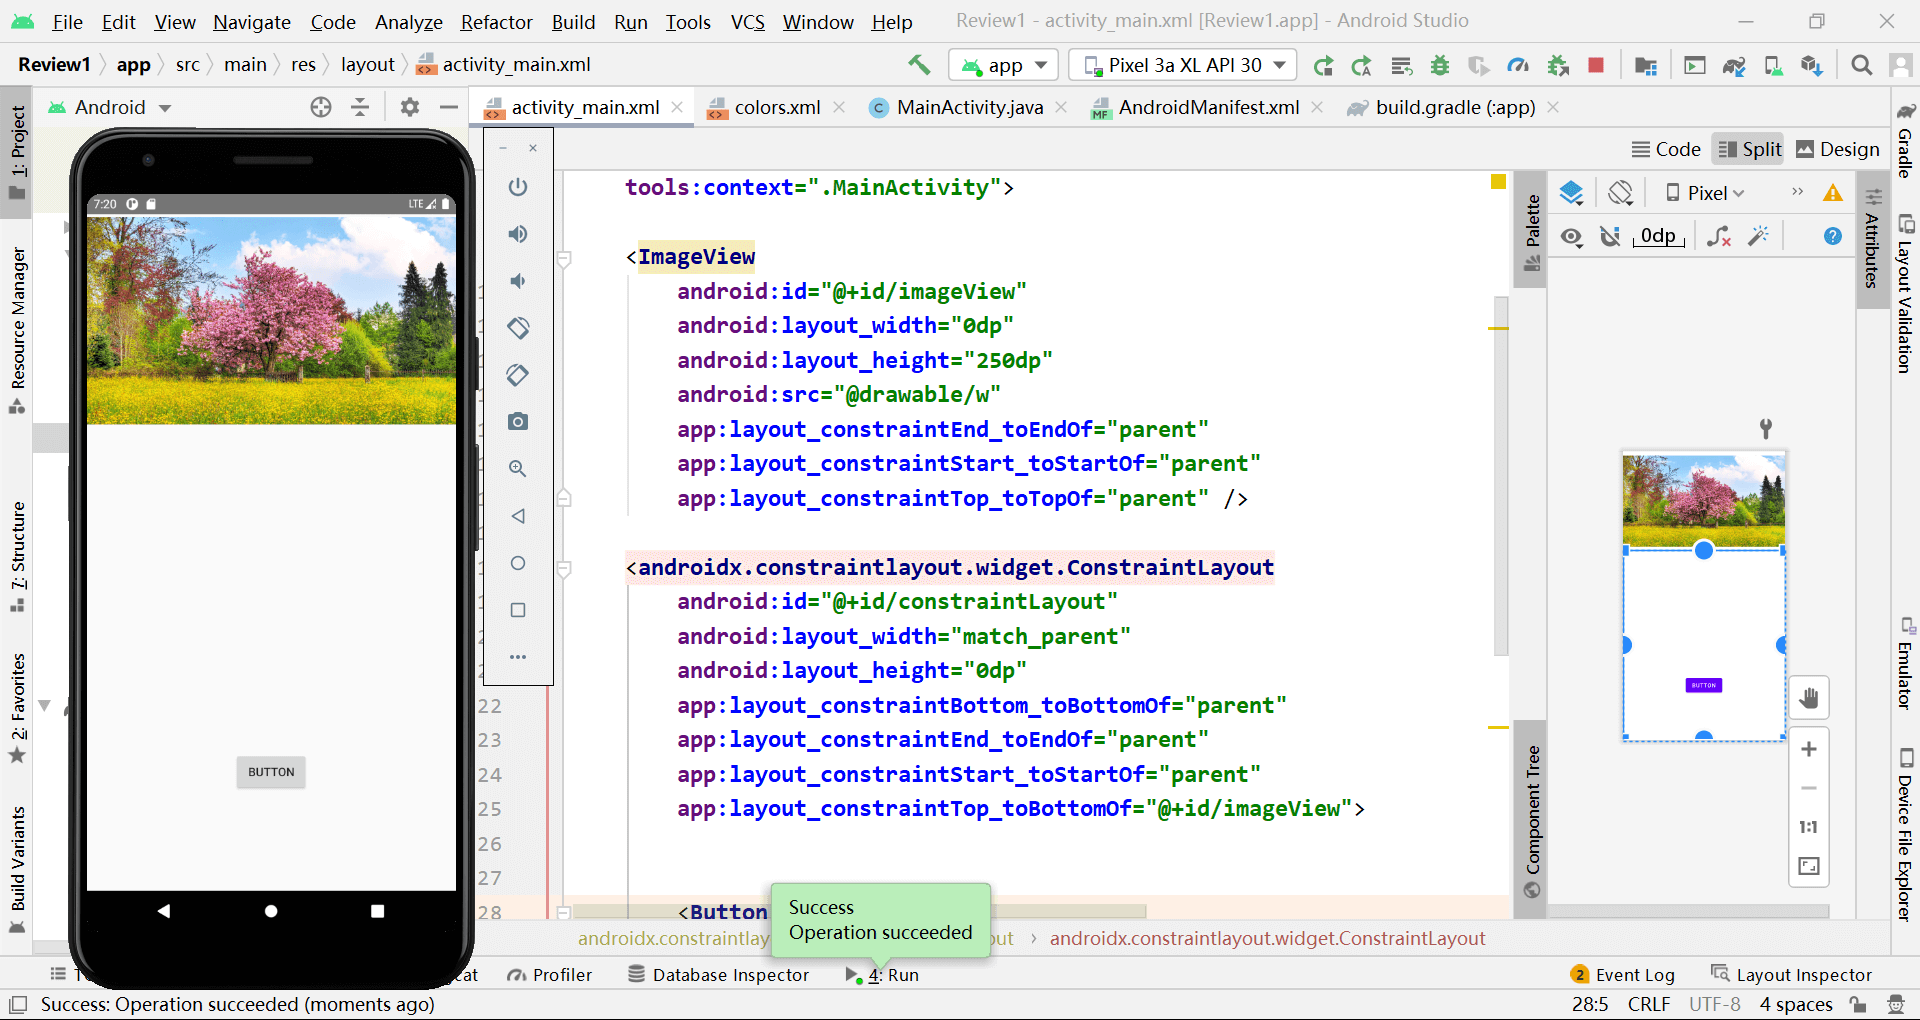
Task: Click the Project panel settings gear
Action: click(409, 107)
